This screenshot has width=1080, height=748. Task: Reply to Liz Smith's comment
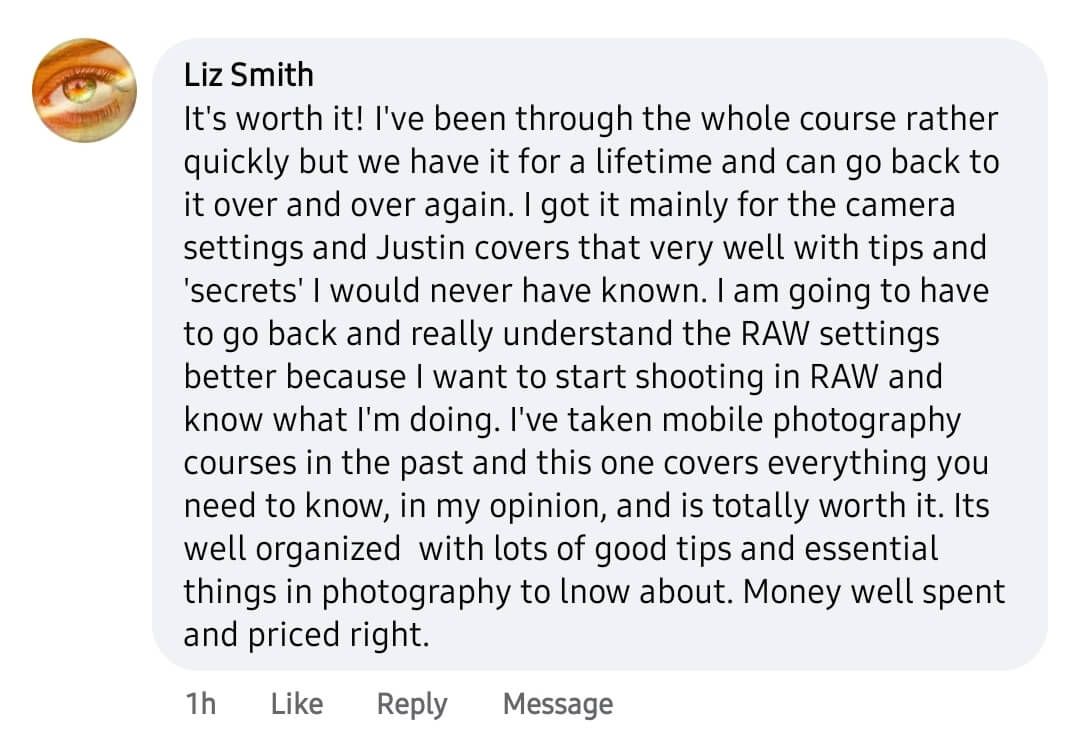coord(412,705)
